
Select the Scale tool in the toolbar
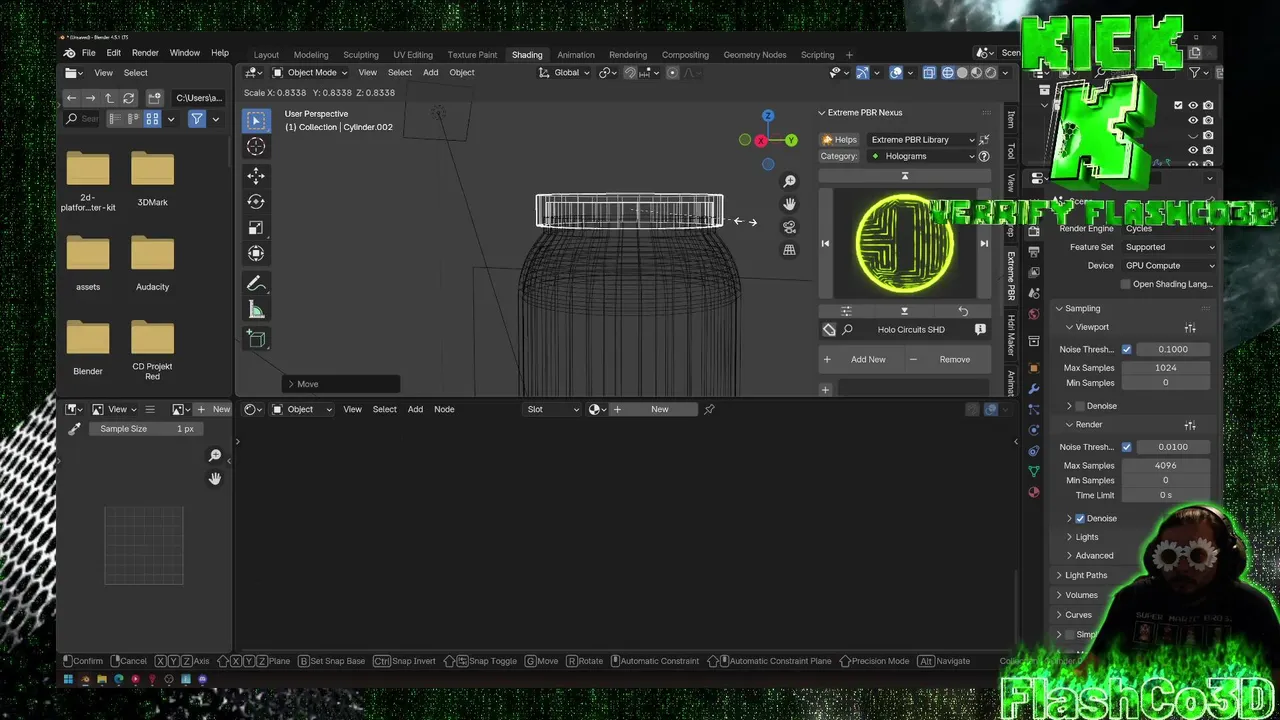256,228
